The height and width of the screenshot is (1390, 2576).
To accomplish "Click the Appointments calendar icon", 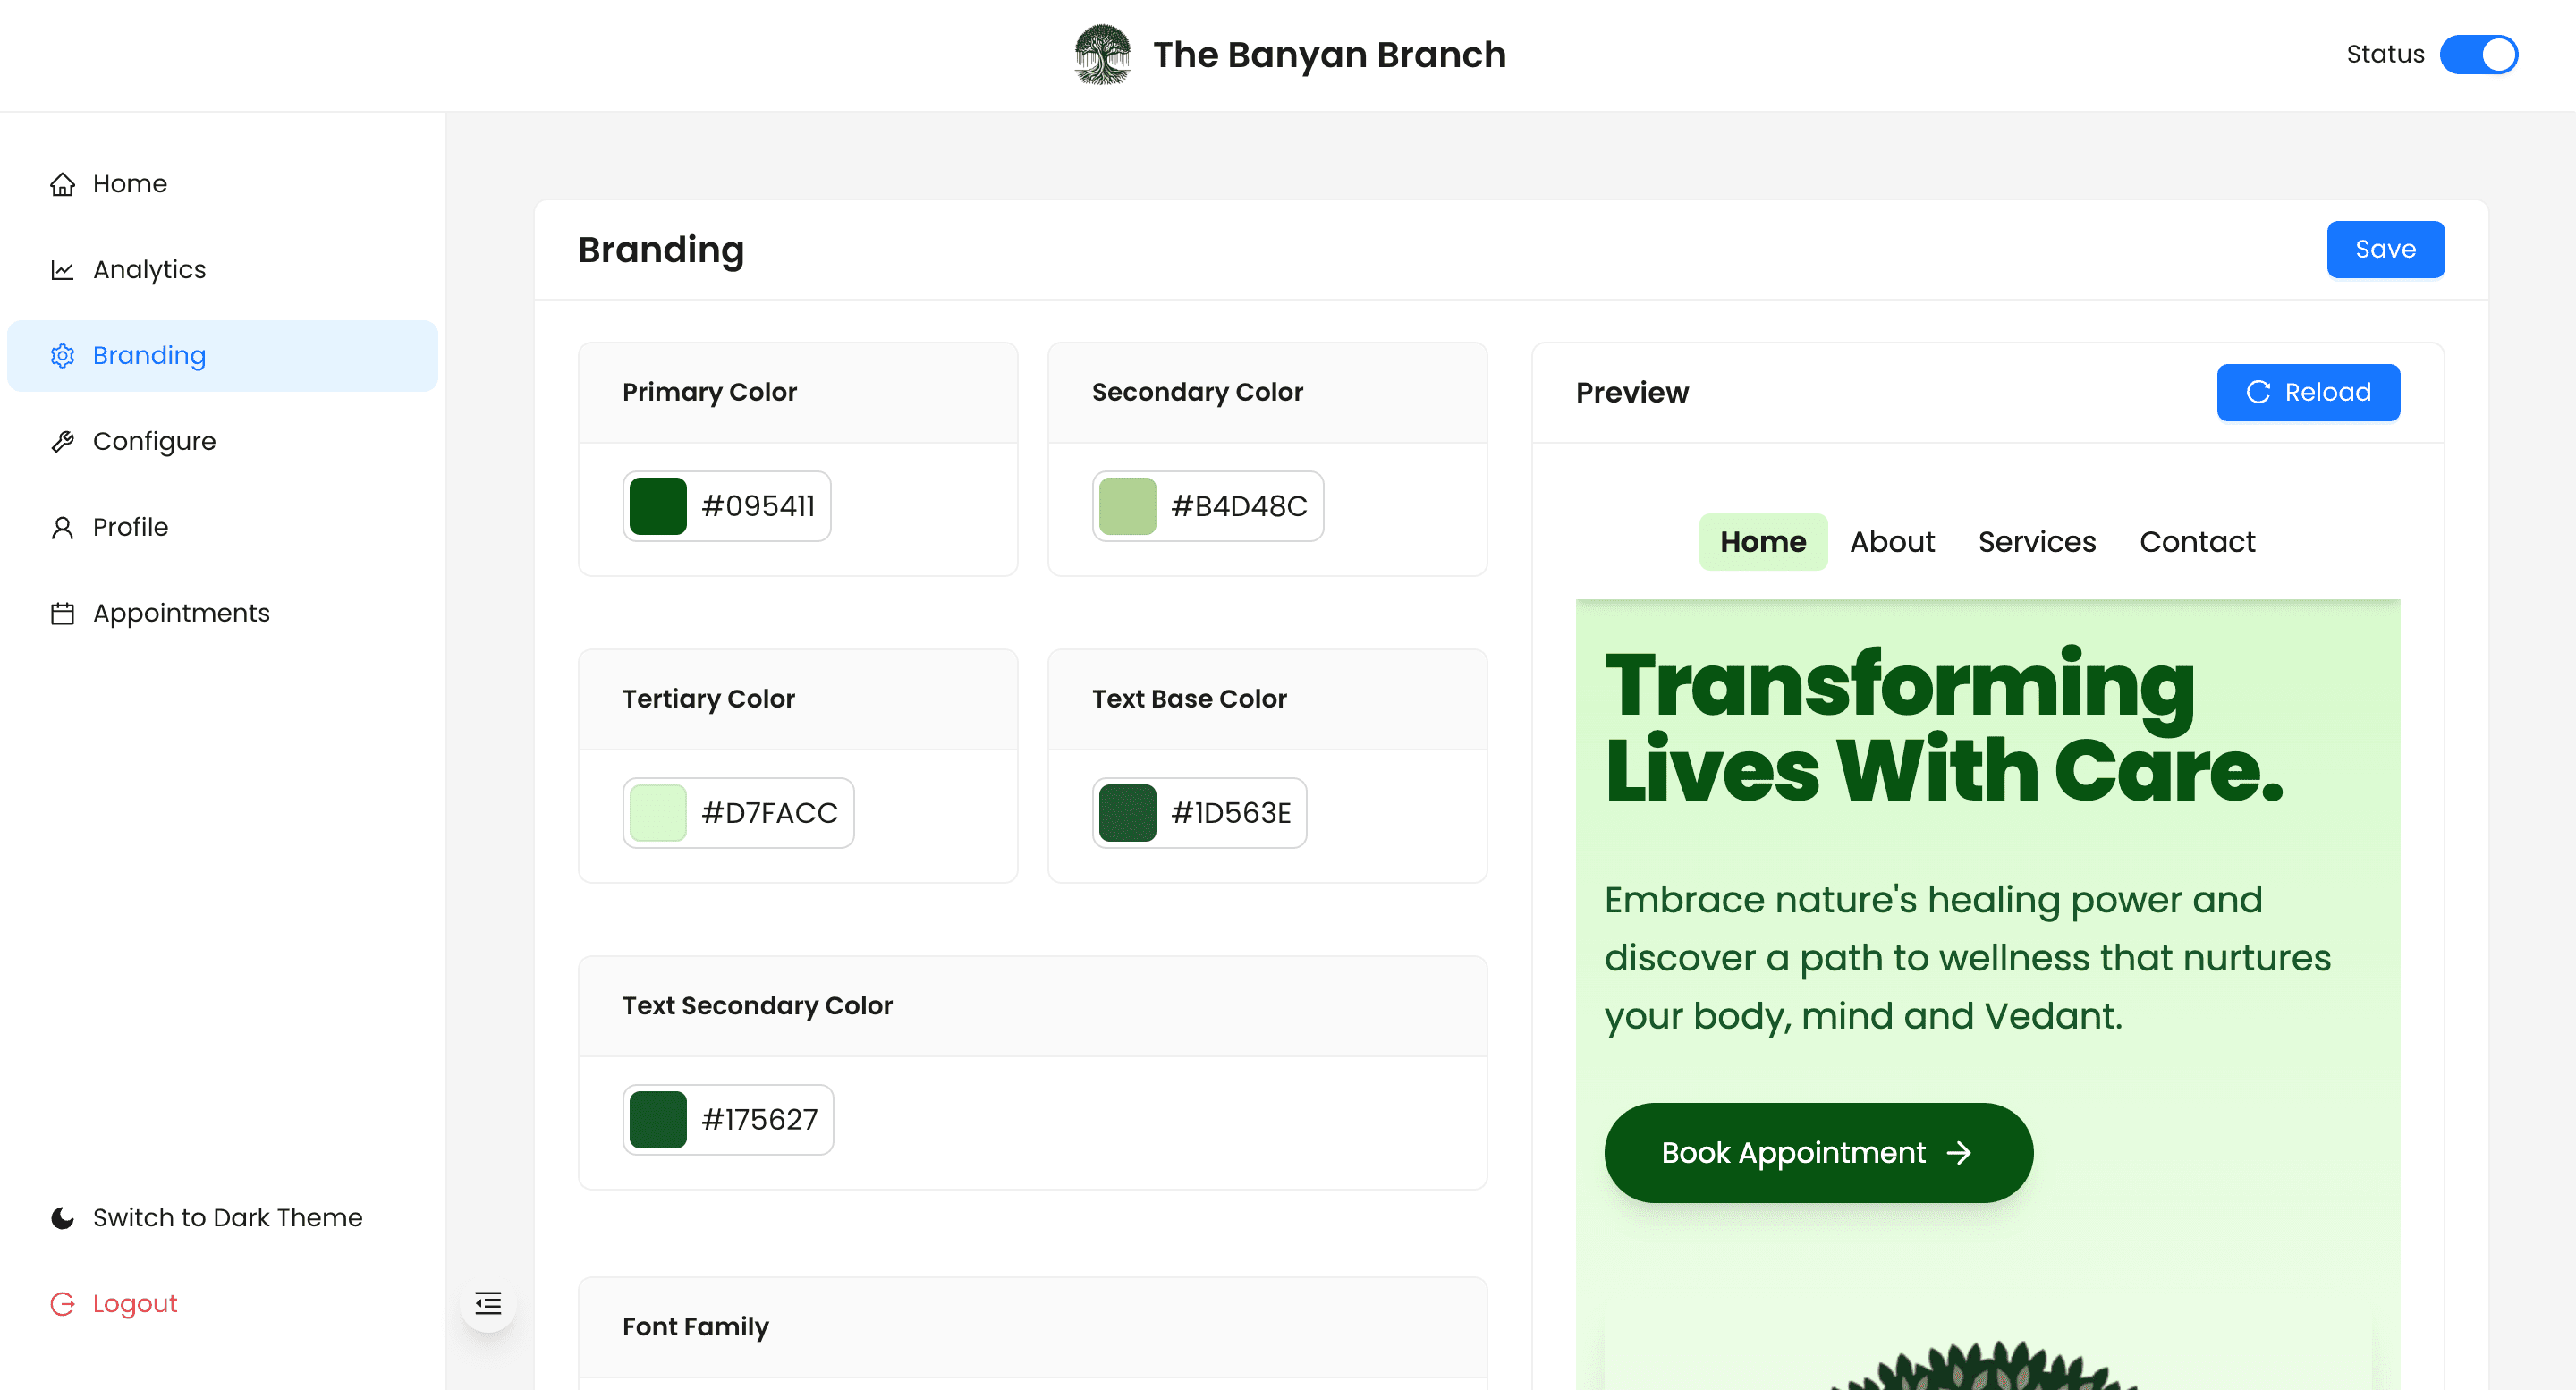I will 62,613.
